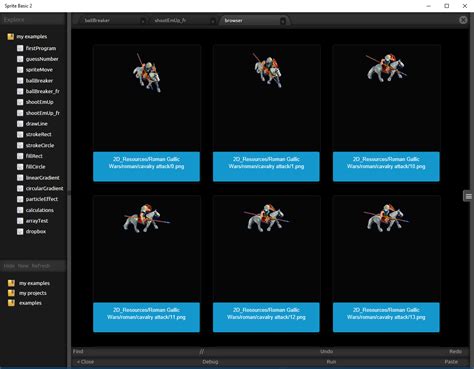
Task: Open the linearGradient example
Action: [42, 178]
